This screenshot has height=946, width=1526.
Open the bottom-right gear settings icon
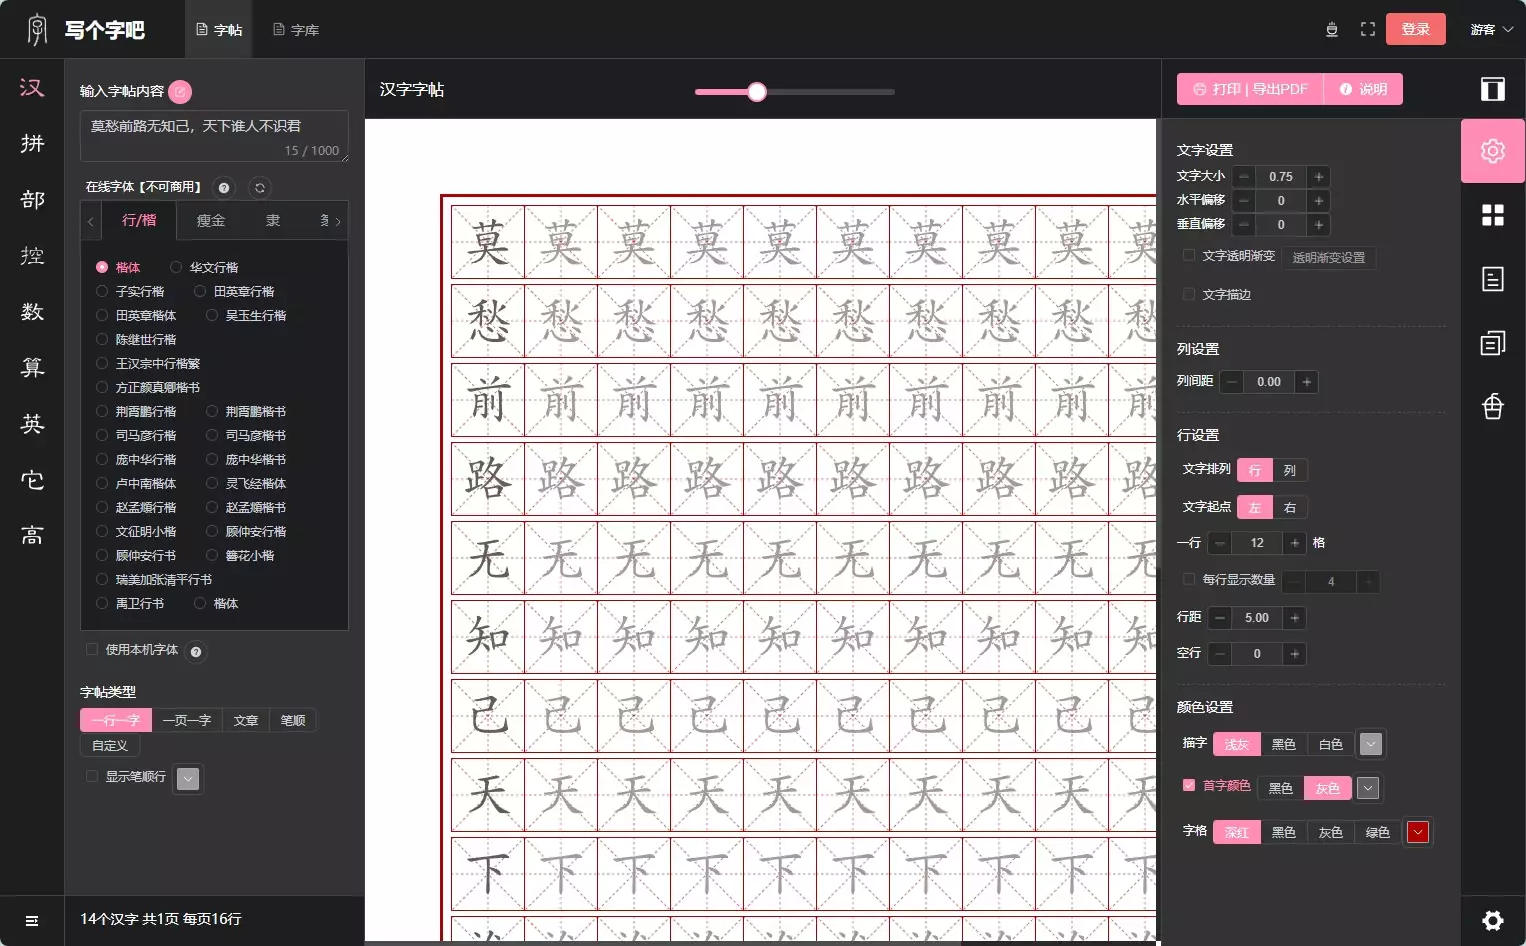click(x=1493, y=921)
